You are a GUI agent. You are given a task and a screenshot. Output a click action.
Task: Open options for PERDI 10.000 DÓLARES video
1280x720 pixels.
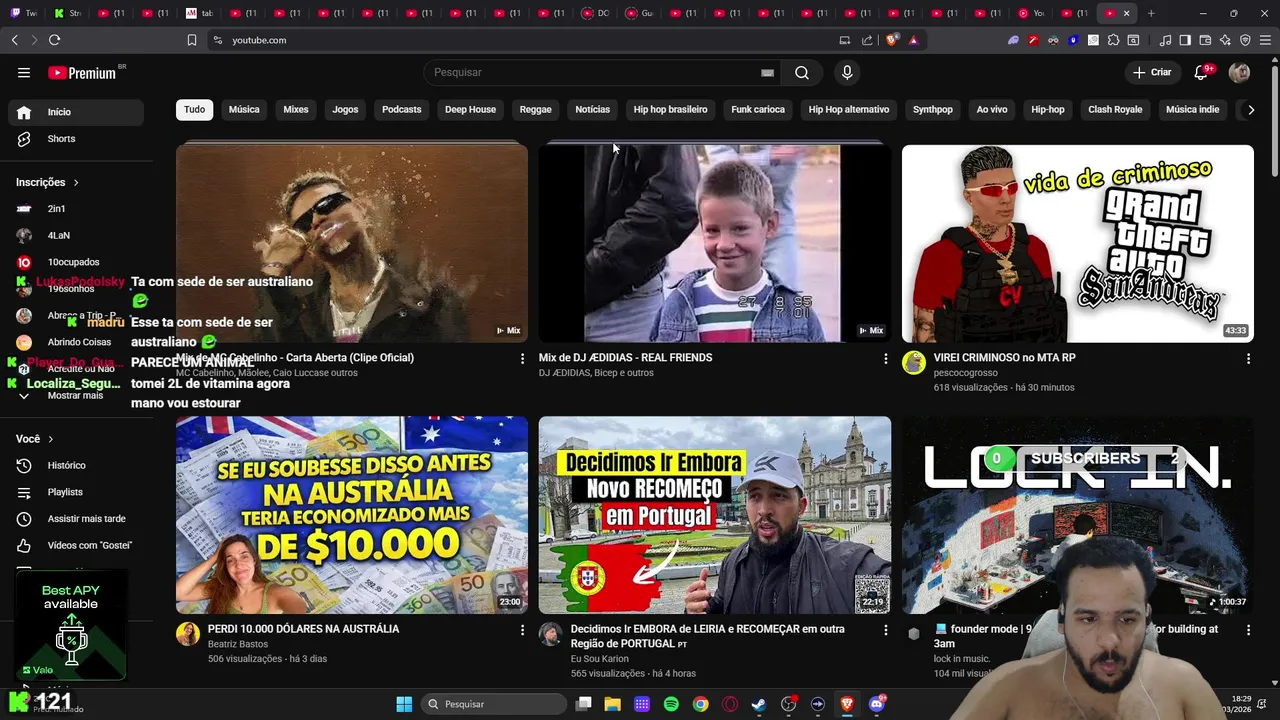(x=522, y=630)
